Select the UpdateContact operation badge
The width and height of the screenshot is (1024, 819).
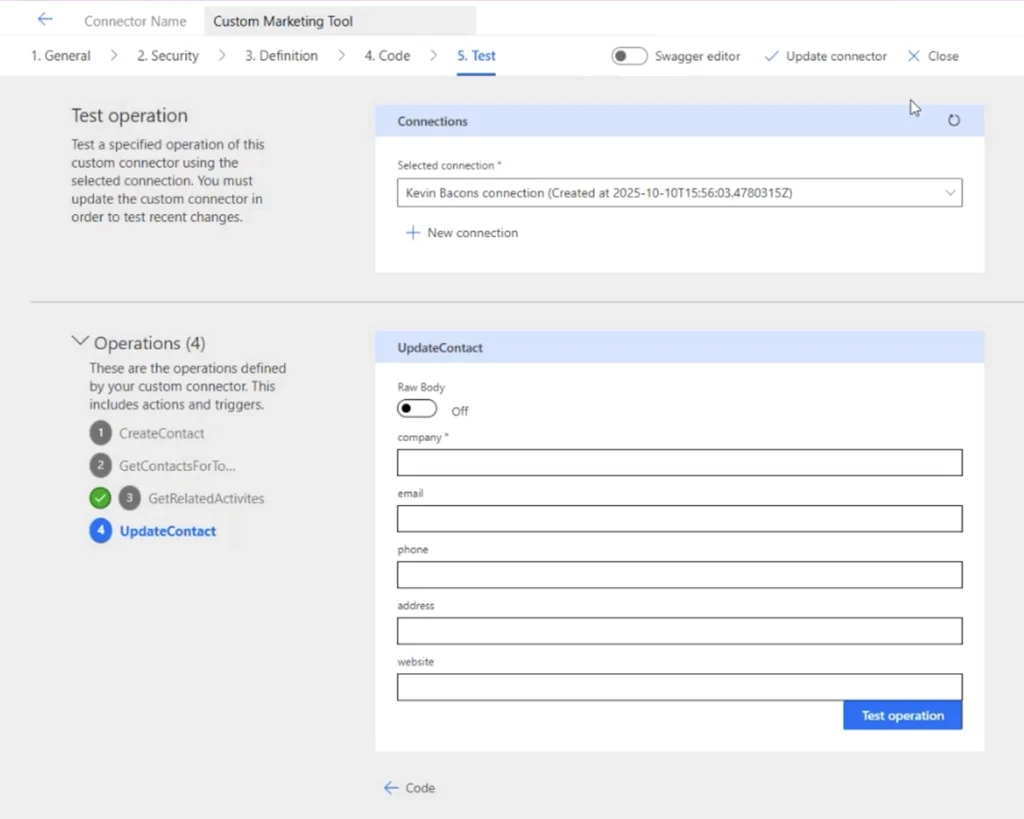pyautogui.click(x=101, y=531)
